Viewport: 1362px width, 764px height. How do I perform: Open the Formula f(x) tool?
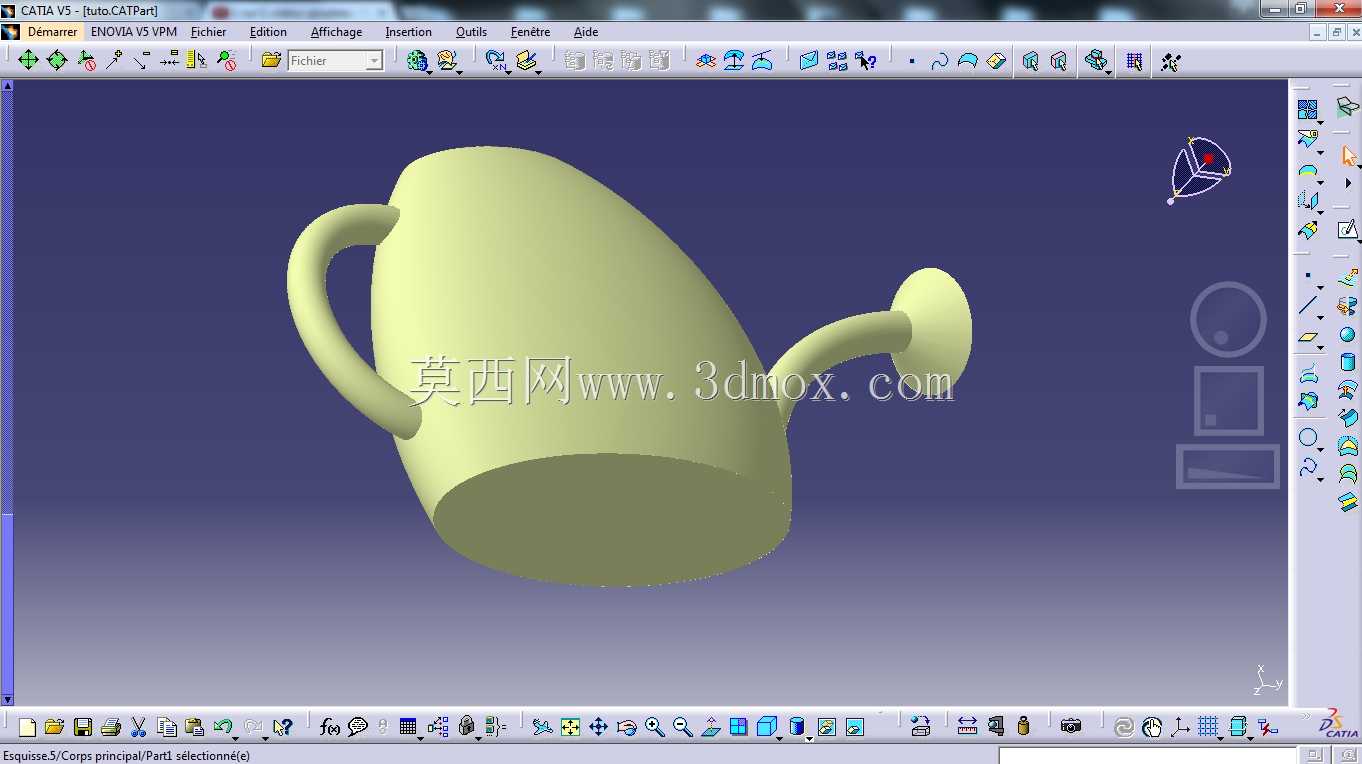[330, 727]
